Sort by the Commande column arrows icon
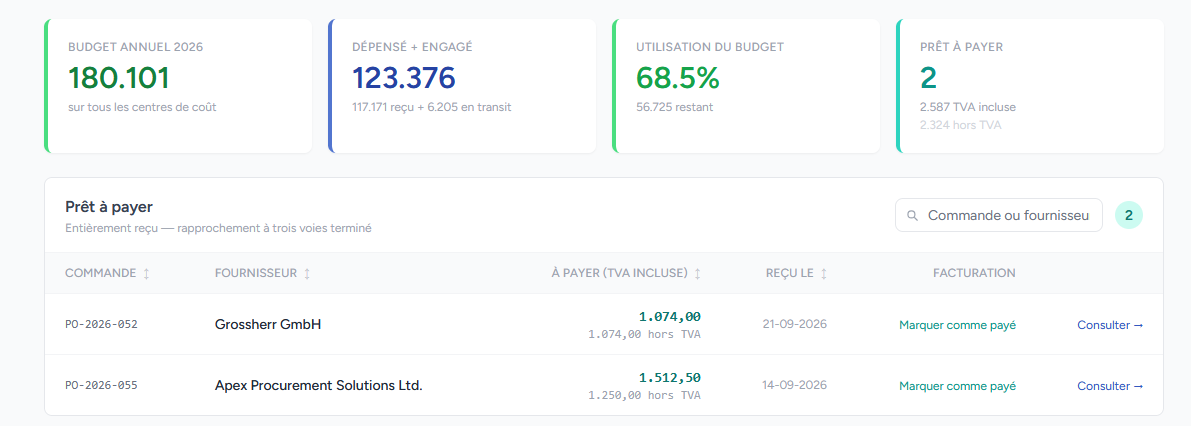 coord(146,273)
